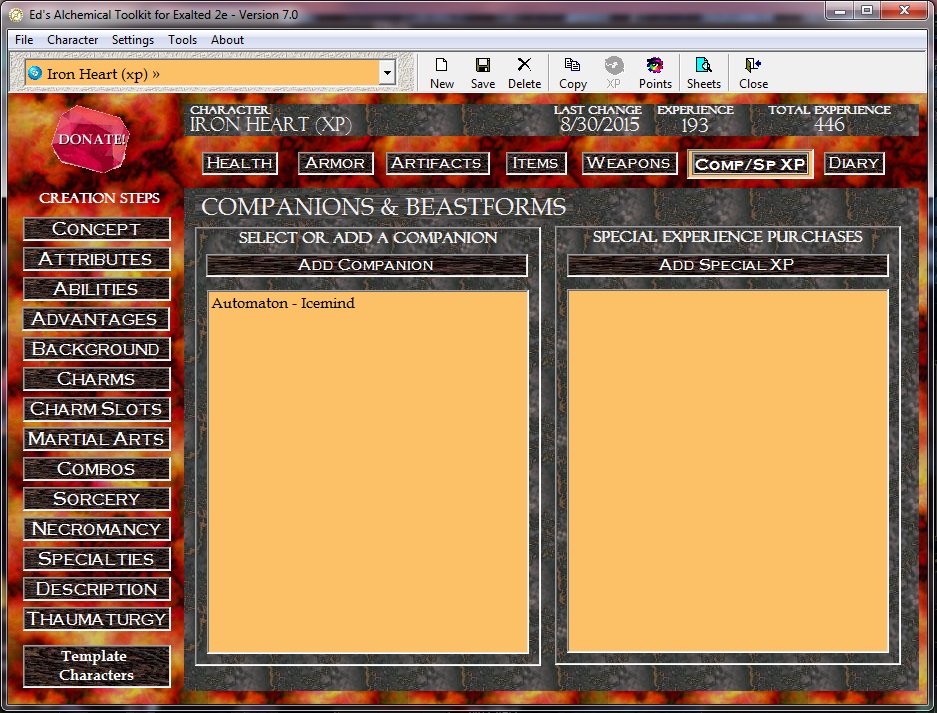937x713 pixels.
Task: Open the Sorcery step
Action: coord(96,498)
